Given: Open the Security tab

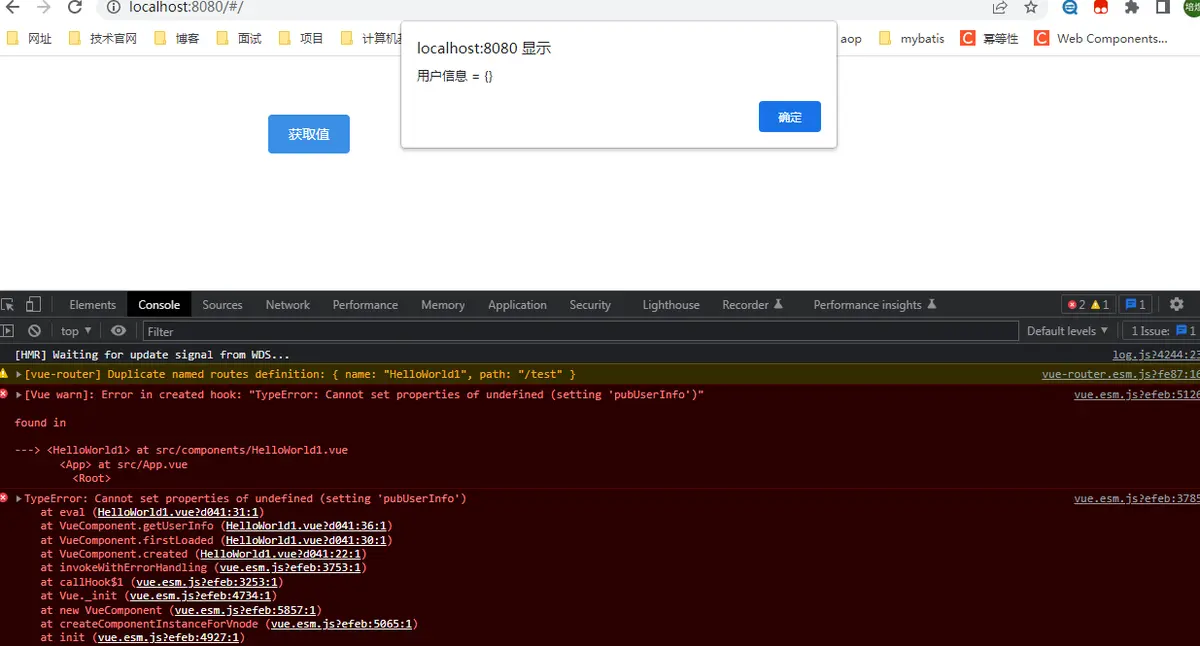Looking at the screenshot, I should [590, 305].
